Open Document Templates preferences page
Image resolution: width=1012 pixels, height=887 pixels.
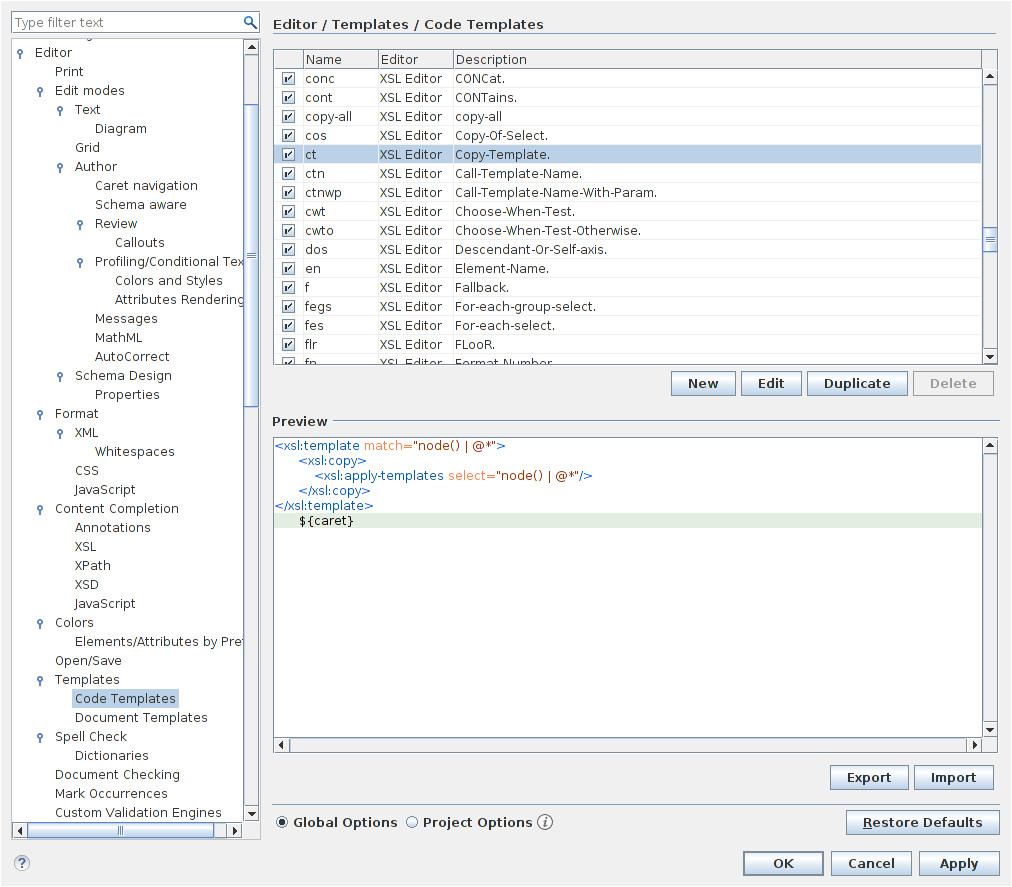(x=141, y=718)
